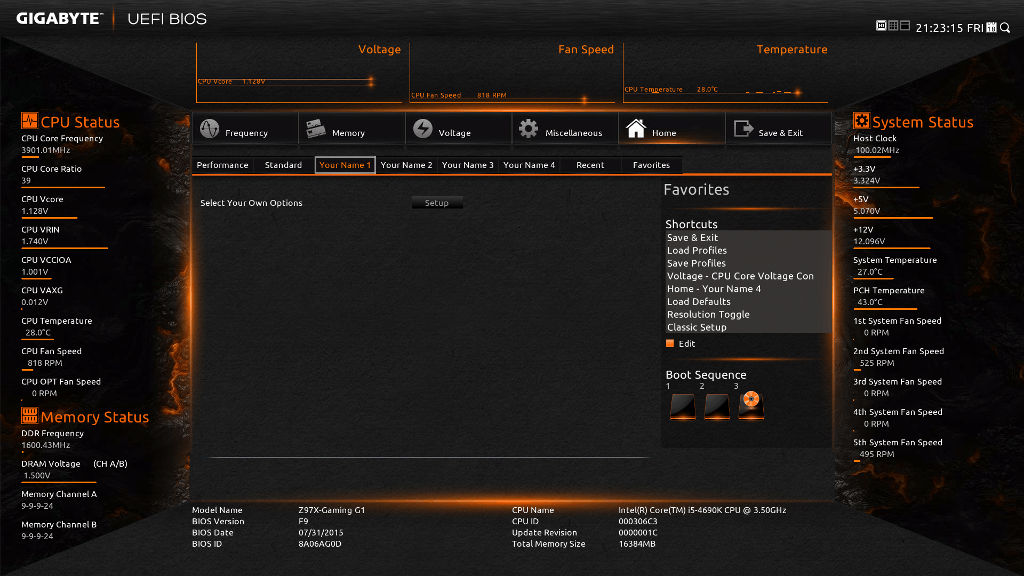Screen dimensions: 1024x576
Task: Click the model name Z97X-Gaming G1
Action: click(x=332, y=510)
